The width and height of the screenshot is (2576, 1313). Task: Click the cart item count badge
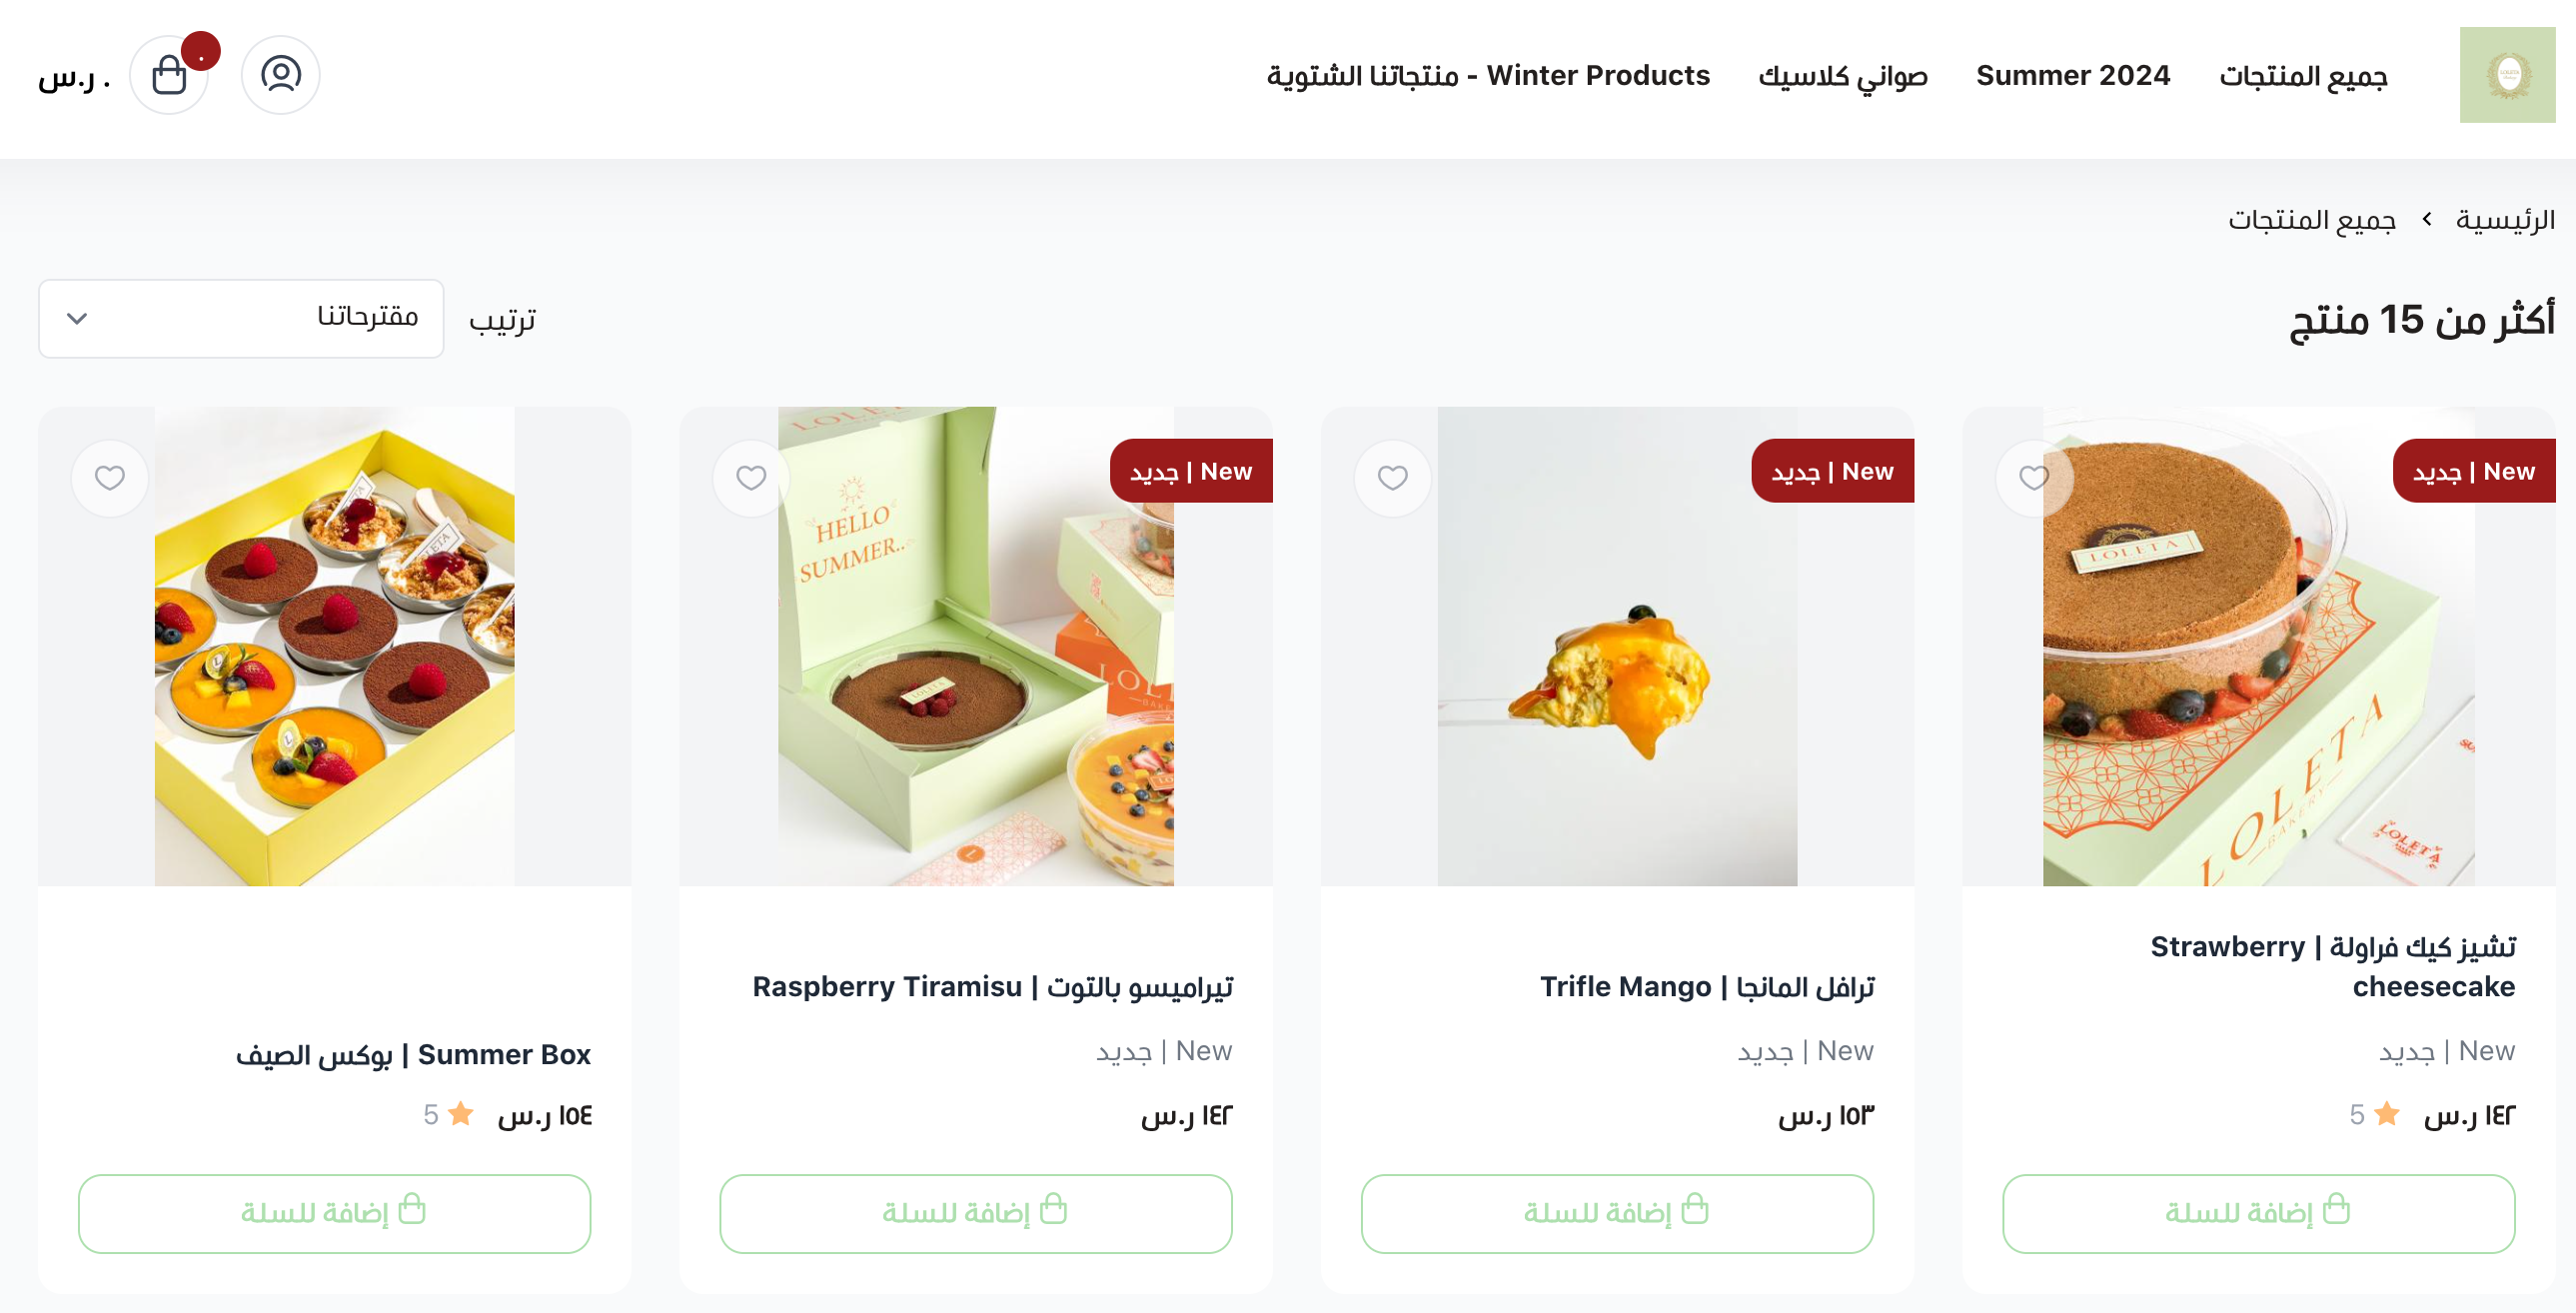click(x=201, y=51)
